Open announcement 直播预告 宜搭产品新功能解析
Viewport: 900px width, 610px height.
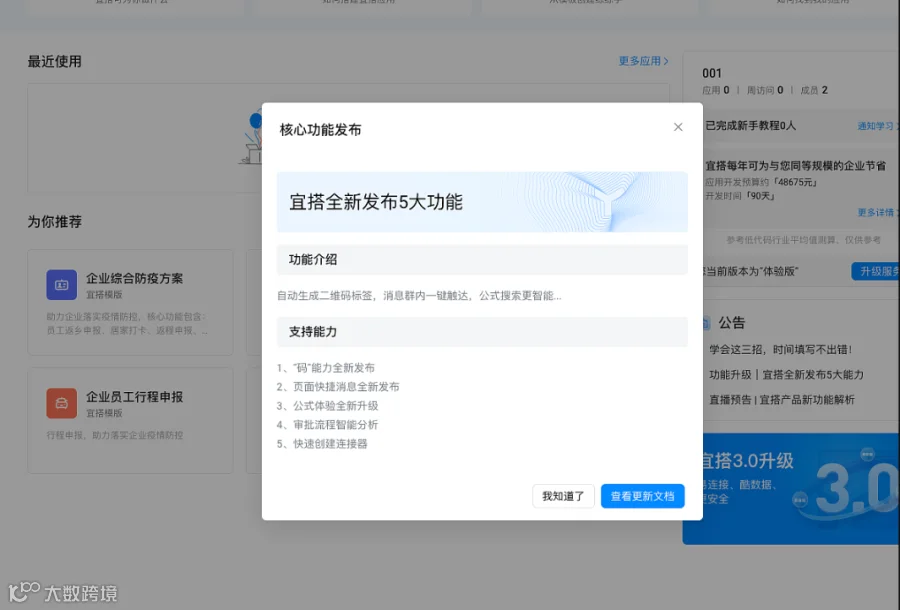click(782, 400)
